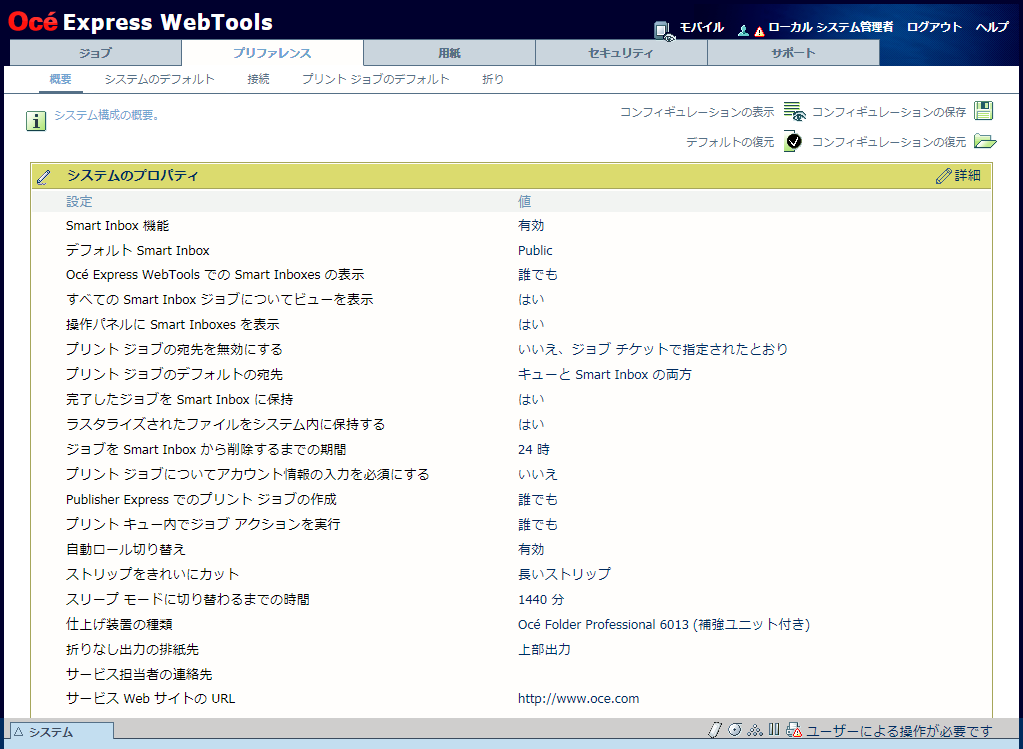This screenshot has height=749, width=1023.
Task: Click the サービス担当者の連絡先 setting
Action: point(139,675)
